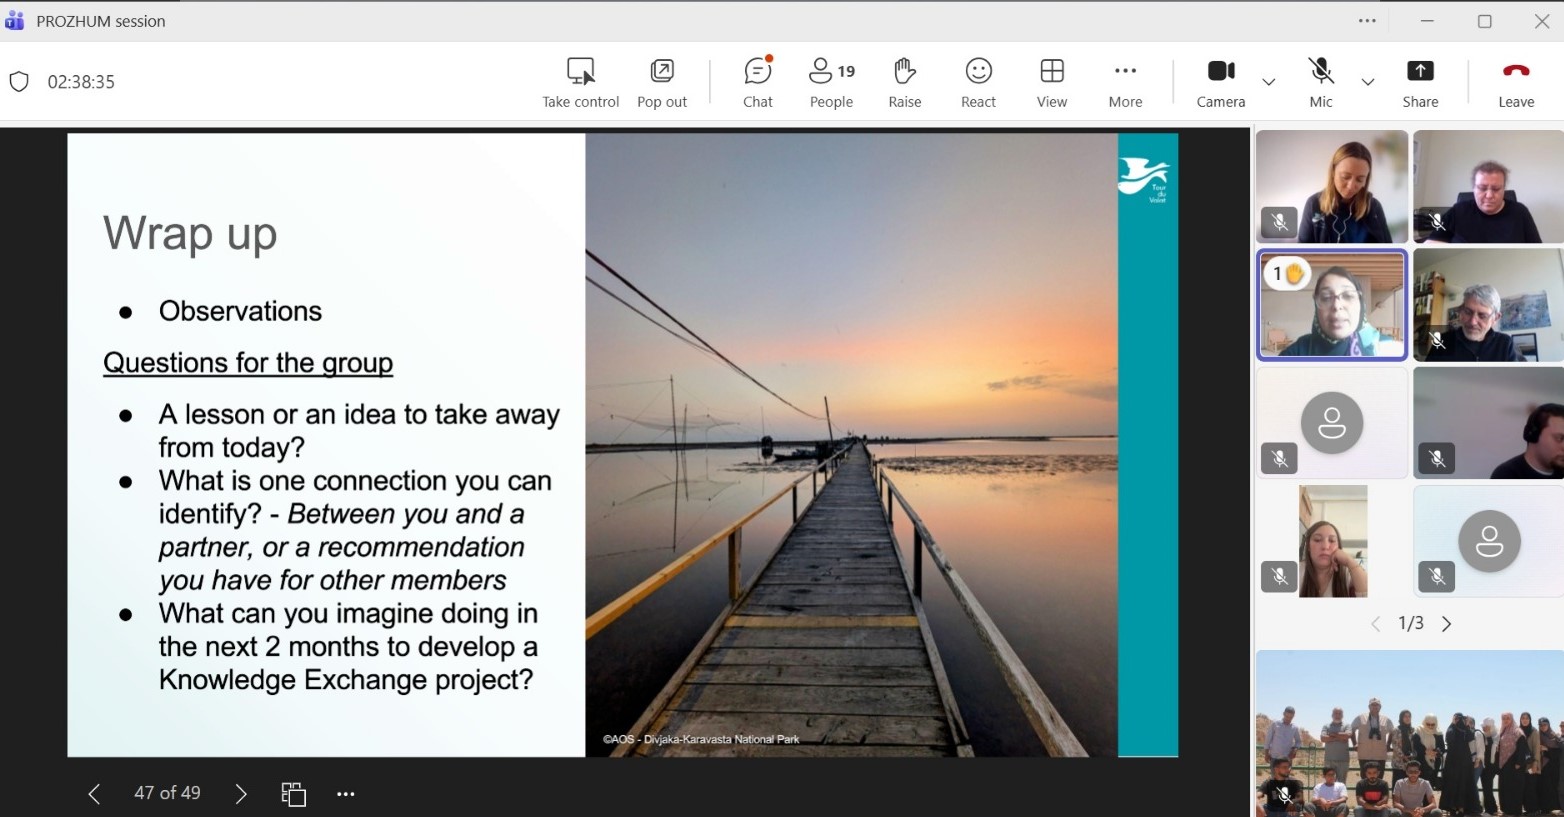1564x817 pixels.
Task: Open the slide options ellipsis menu
Action: click(346, 794)
